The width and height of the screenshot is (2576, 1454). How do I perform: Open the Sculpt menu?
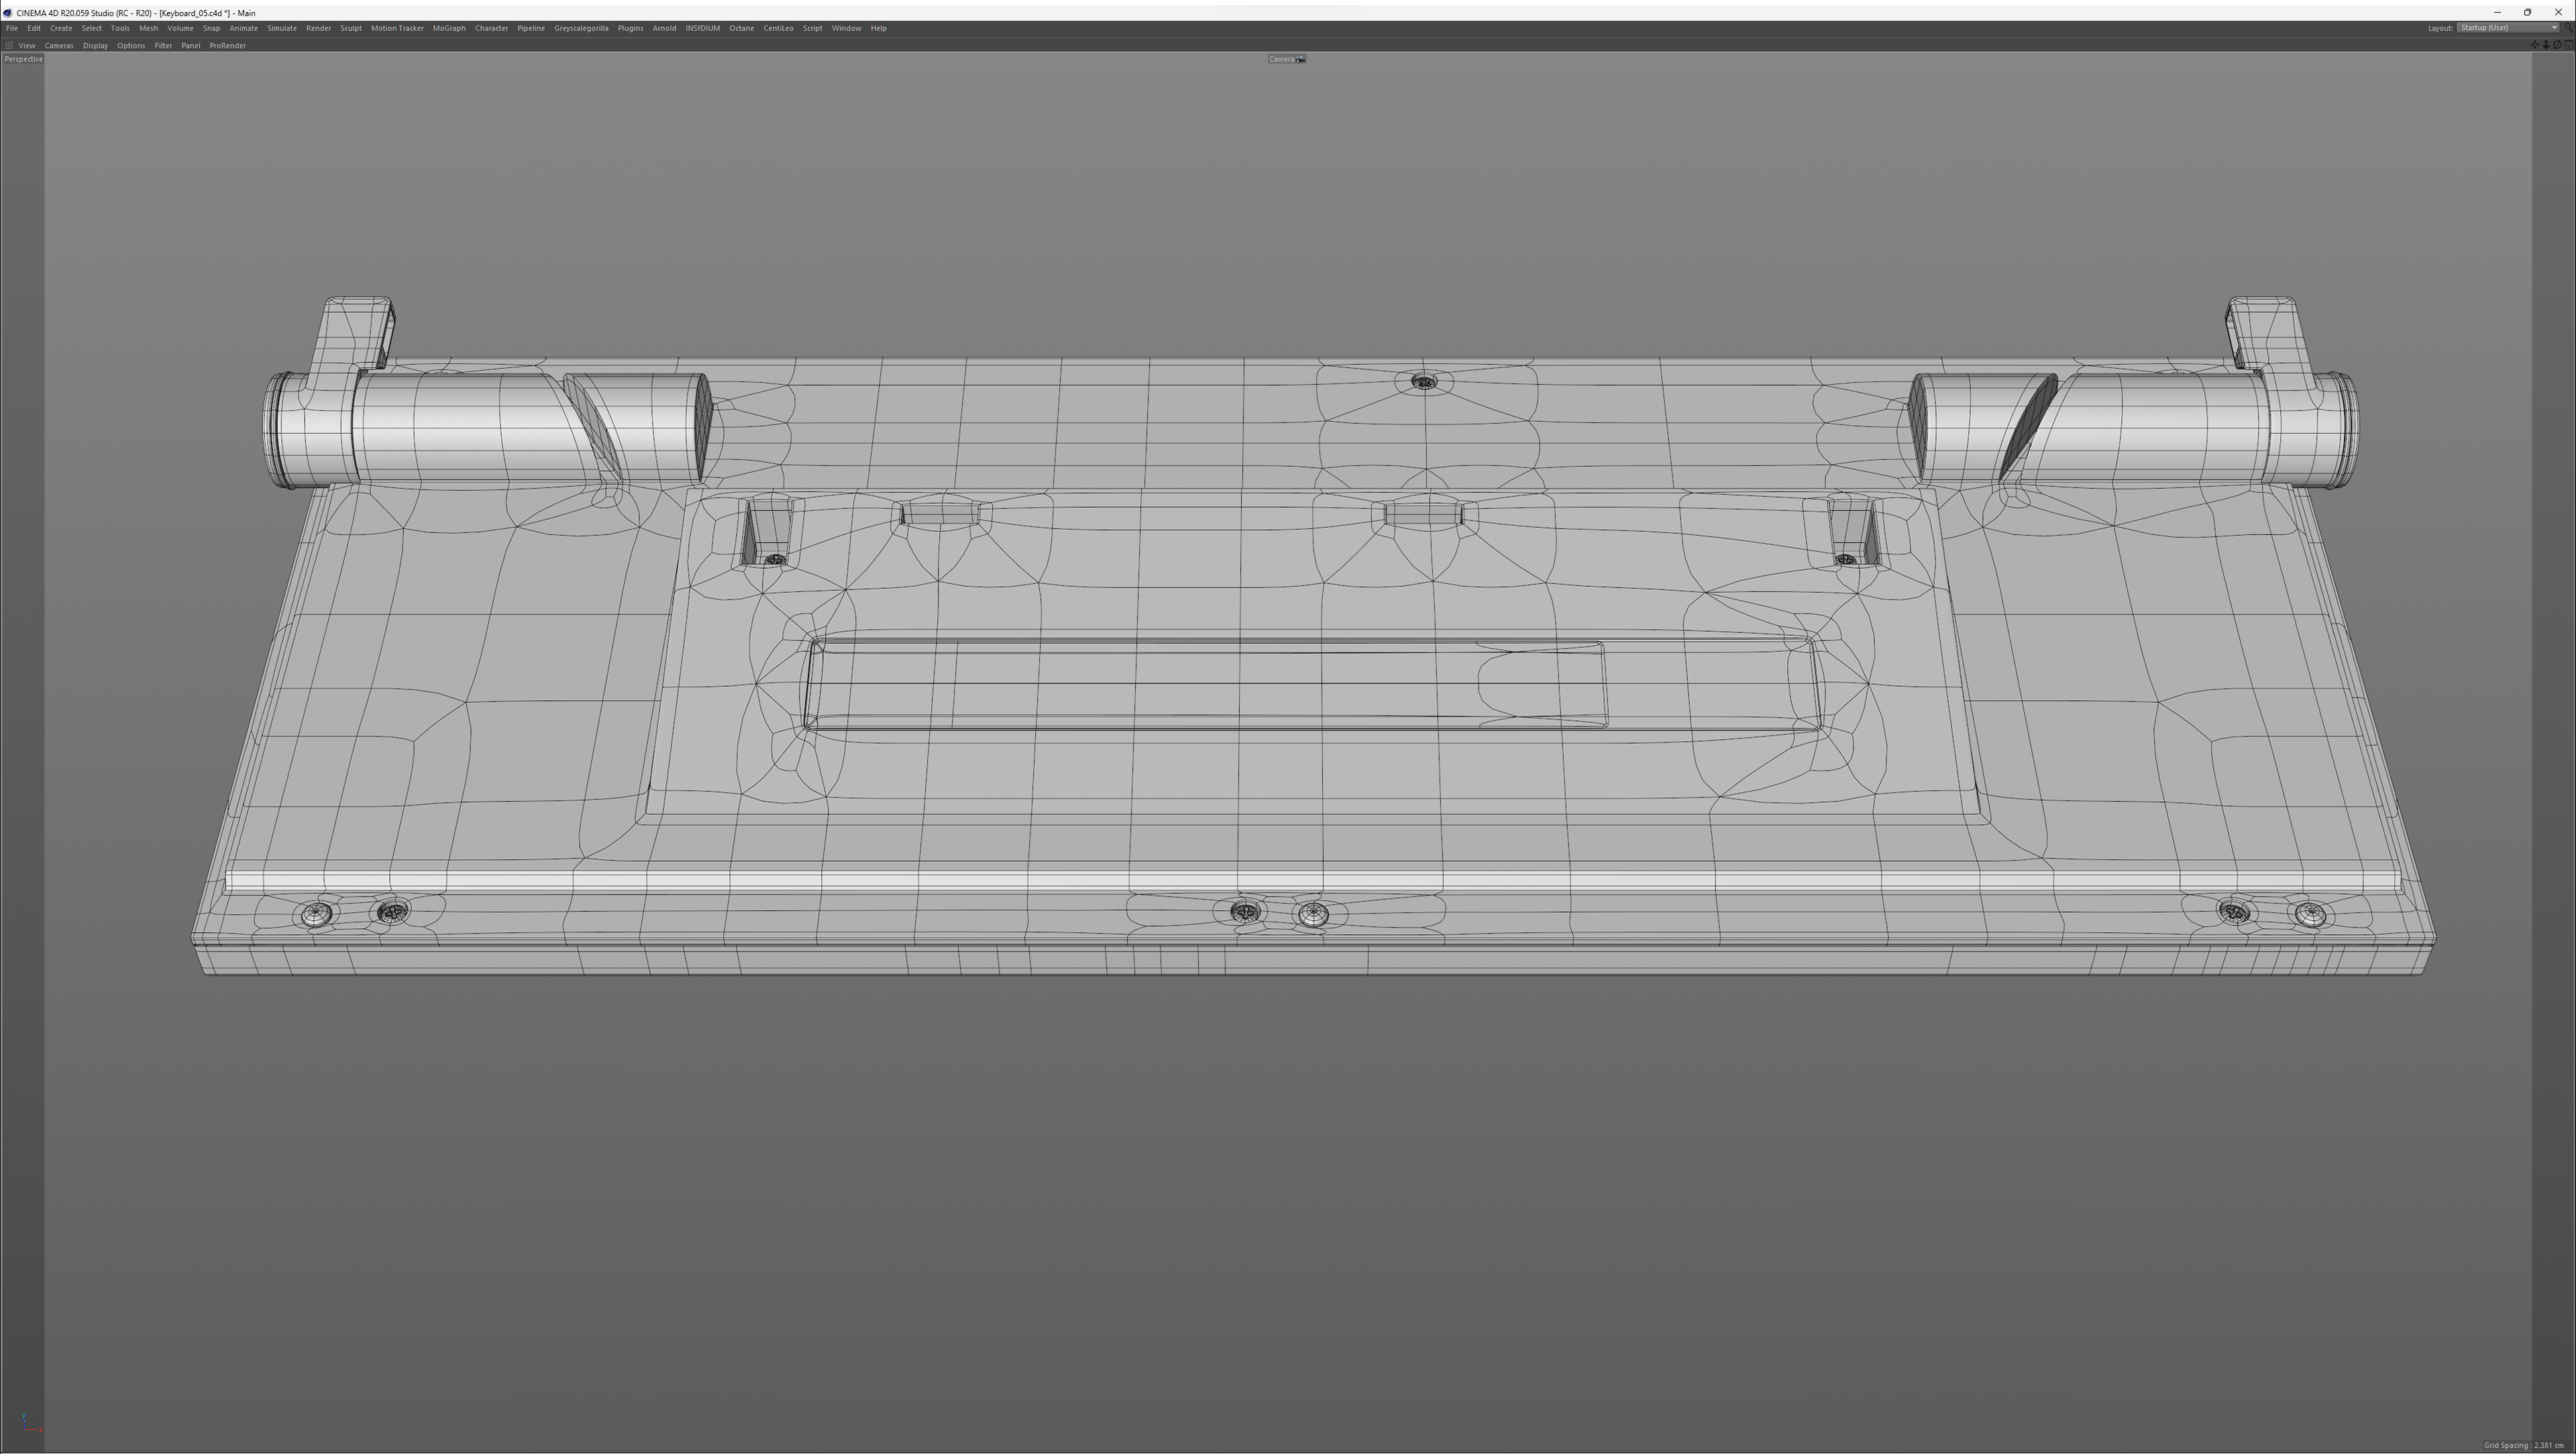(x=350, y=28)
